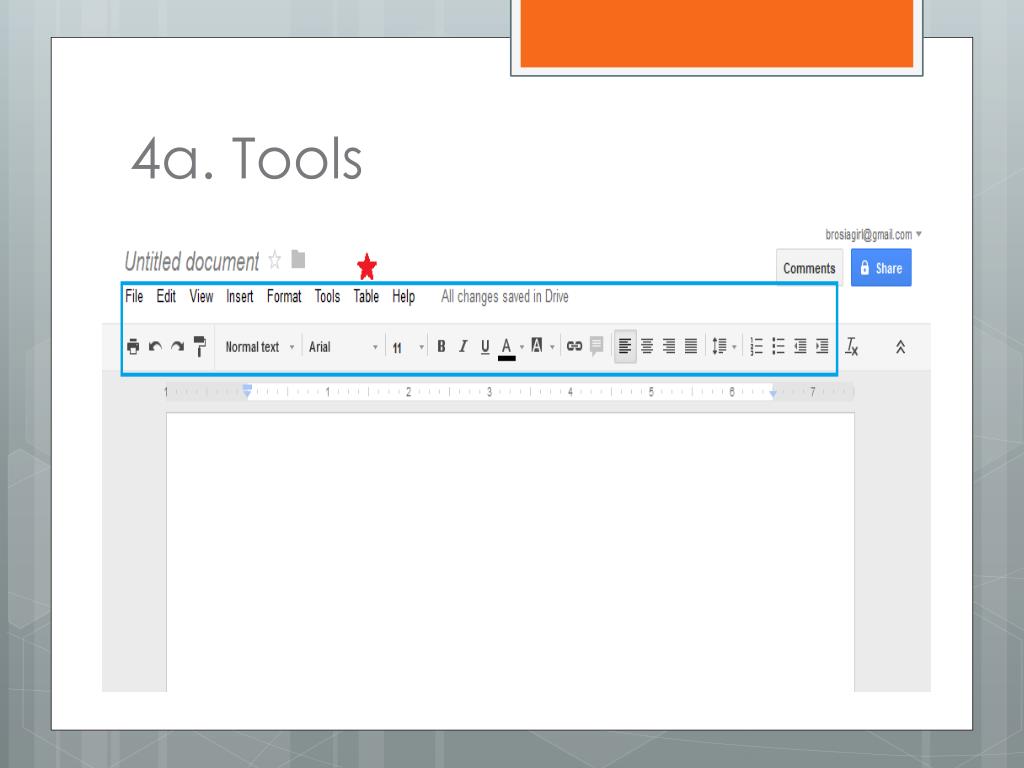Collapse the menus with double chevron

[x=900, y=347]
